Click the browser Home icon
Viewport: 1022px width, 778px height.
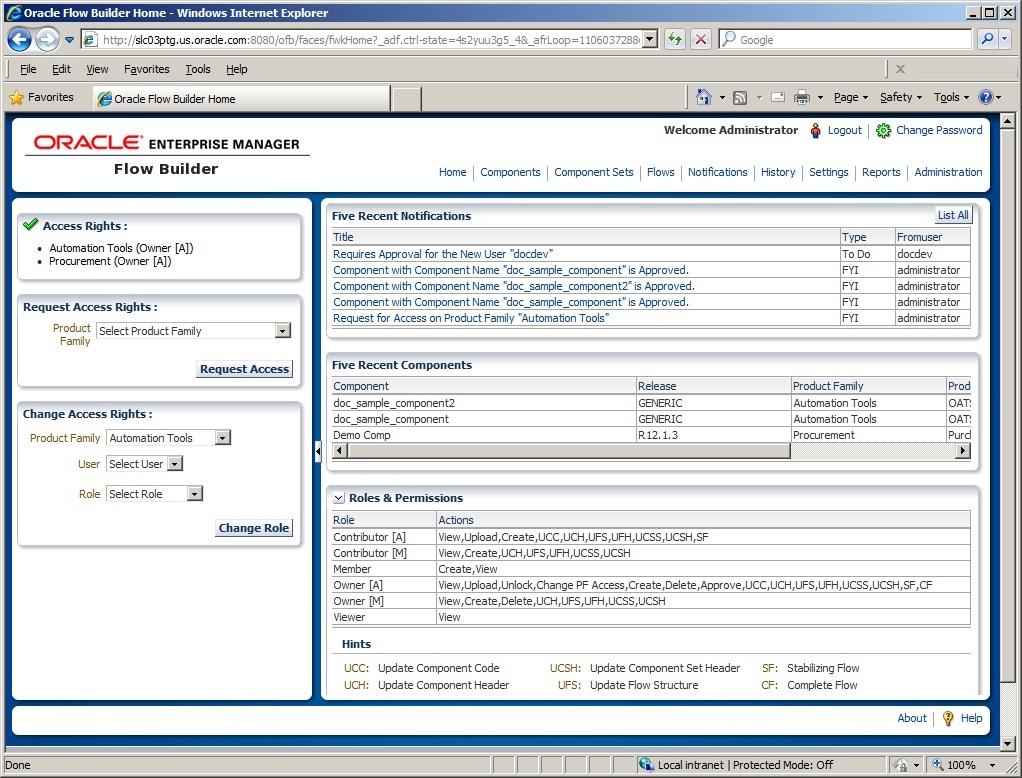click(x=703, y=97)
